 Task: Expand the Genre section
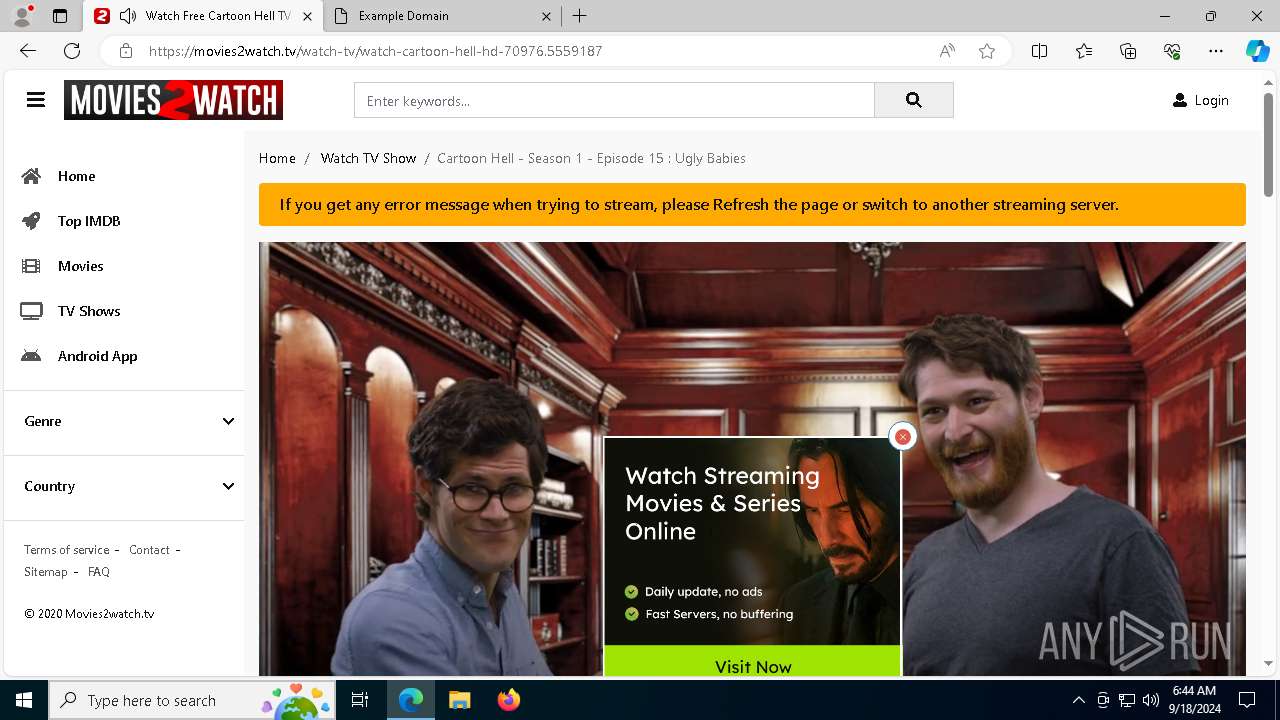pyautogui.click(x=124, y=421)
